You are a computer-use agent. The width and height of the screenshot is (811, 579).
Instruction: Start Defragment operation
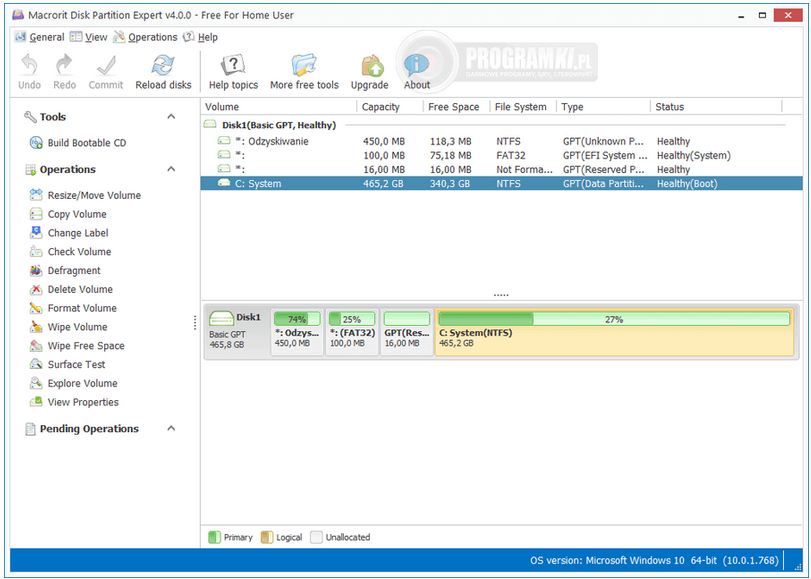pyautogui.click(x=65, y=271)
